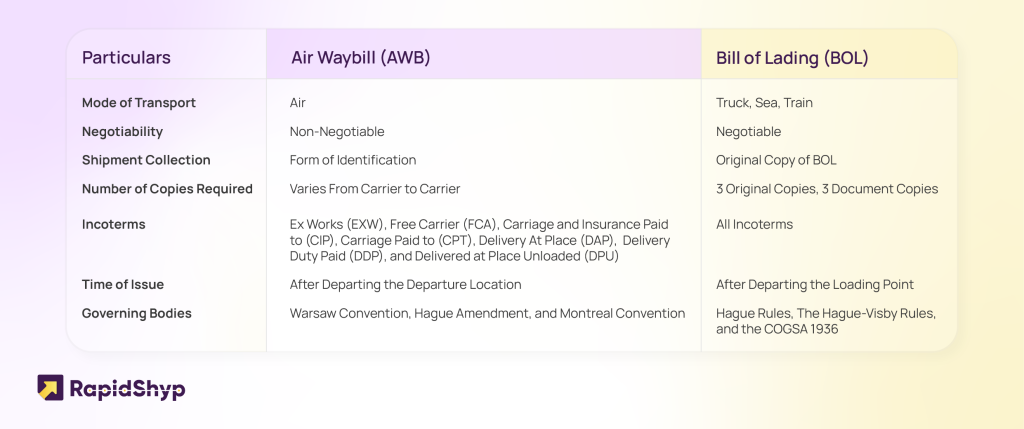Click the Incoterms row label
The height and width of the screenshot is (429, 1024).
(x=114, y=224)
